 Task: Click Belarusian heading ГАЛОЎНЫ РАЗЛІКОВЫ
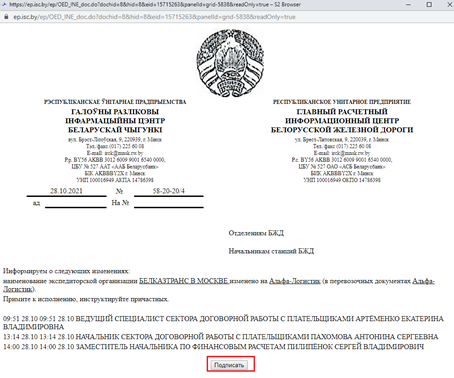click(x=115, y=112)
